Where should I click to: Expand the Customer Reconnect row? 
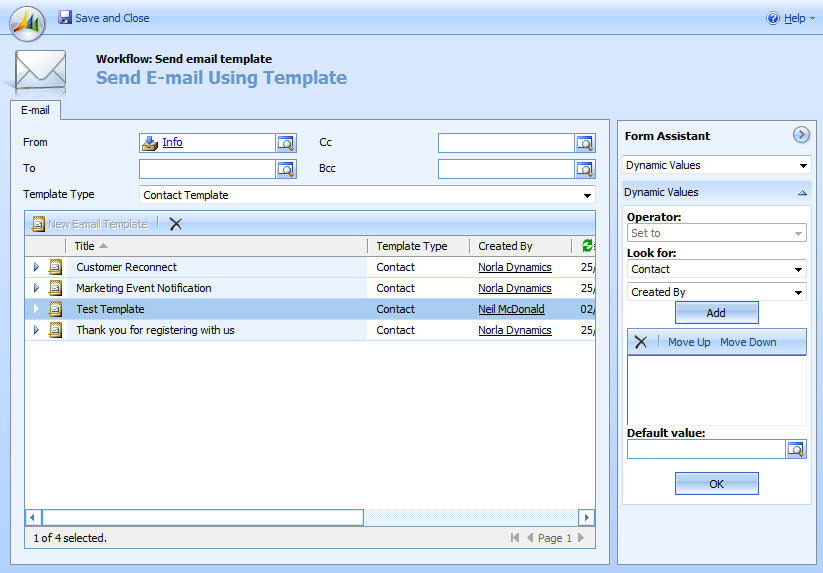click(36, 267)
